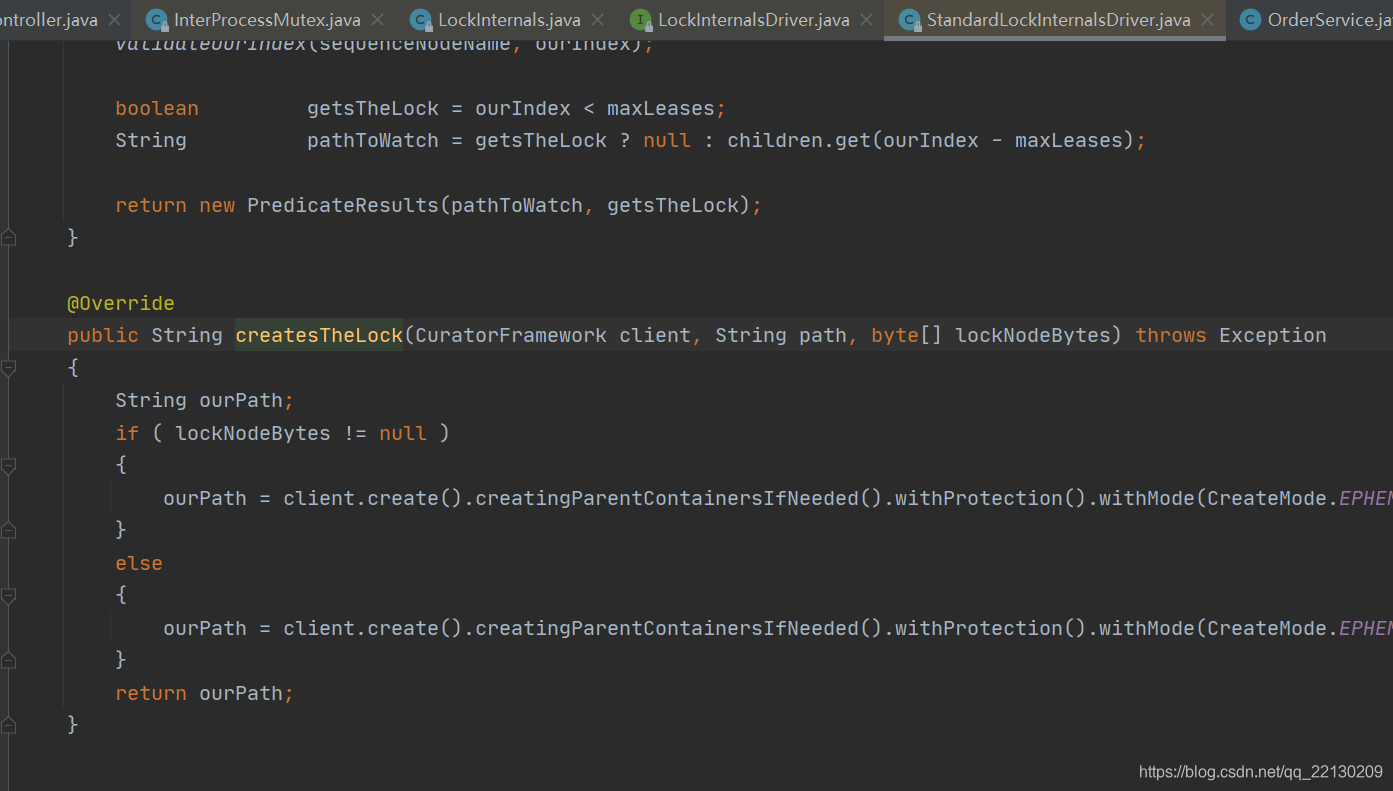Click the highlighted createsTheLock method name
Image resolution: width=1393 pixels, height=791 pixels.
(319, 335)
